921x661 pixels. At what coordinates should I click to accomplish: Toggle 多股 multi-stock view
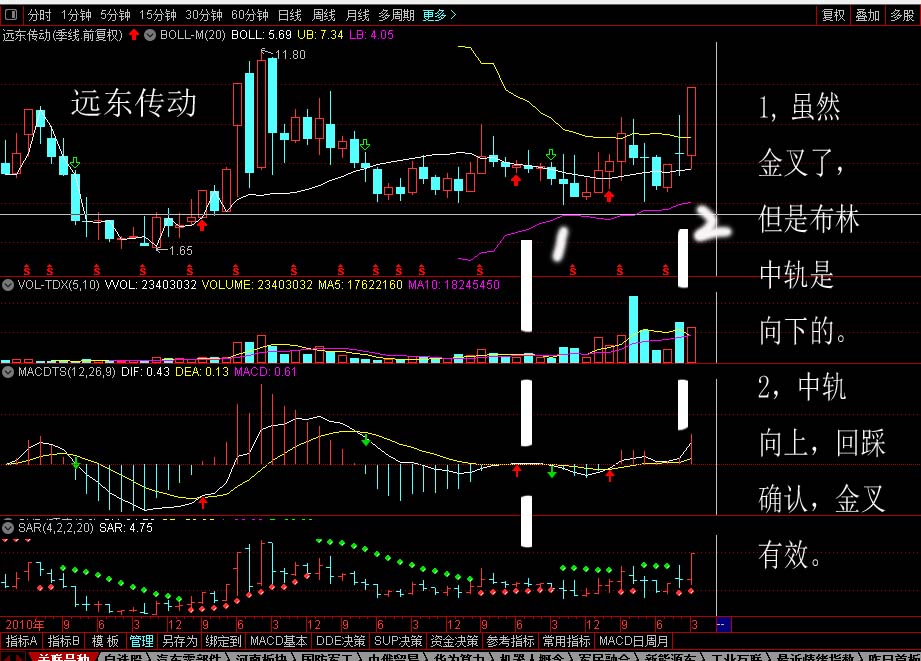[x=902, y=15]
